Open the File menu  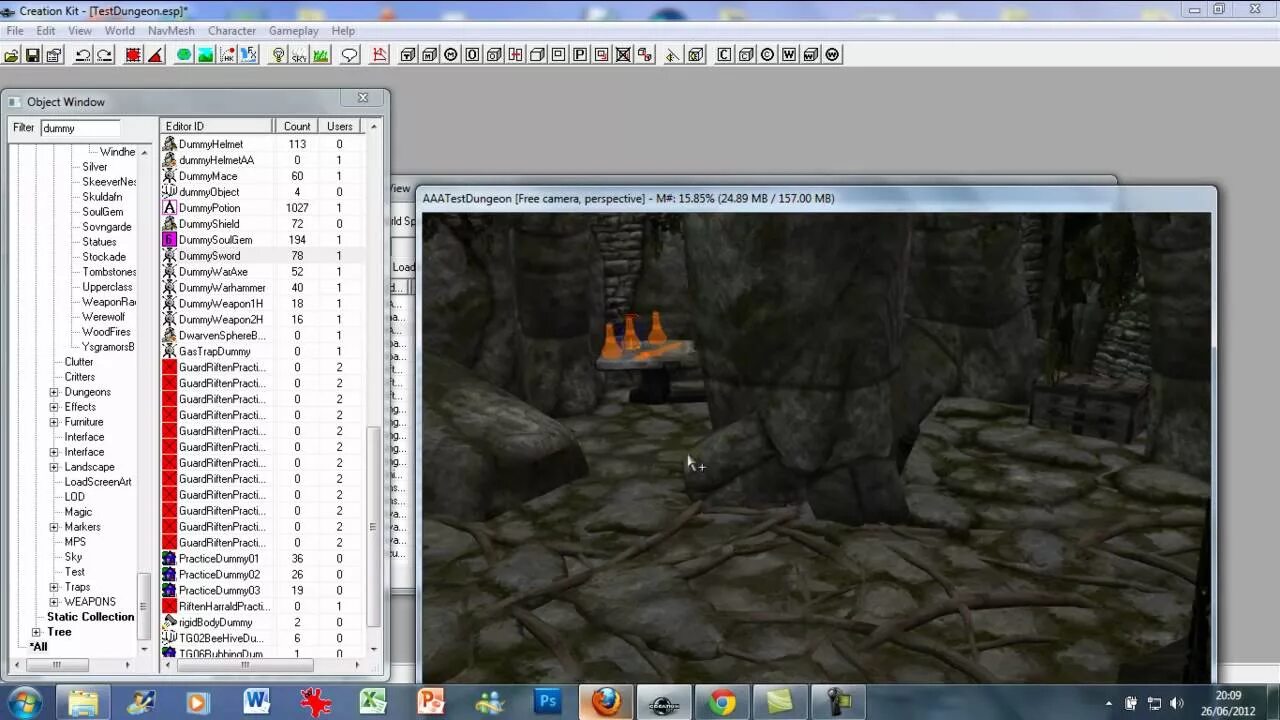coord(15,31)
